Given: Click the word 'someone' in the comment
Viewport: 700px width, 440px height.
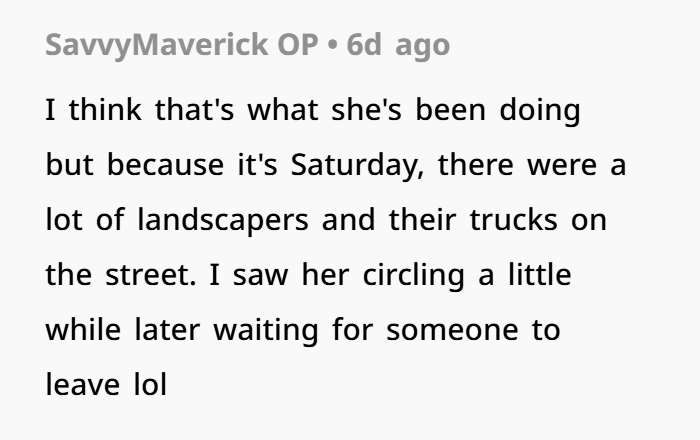Looking at the screenshot, I should coord(452,330).
